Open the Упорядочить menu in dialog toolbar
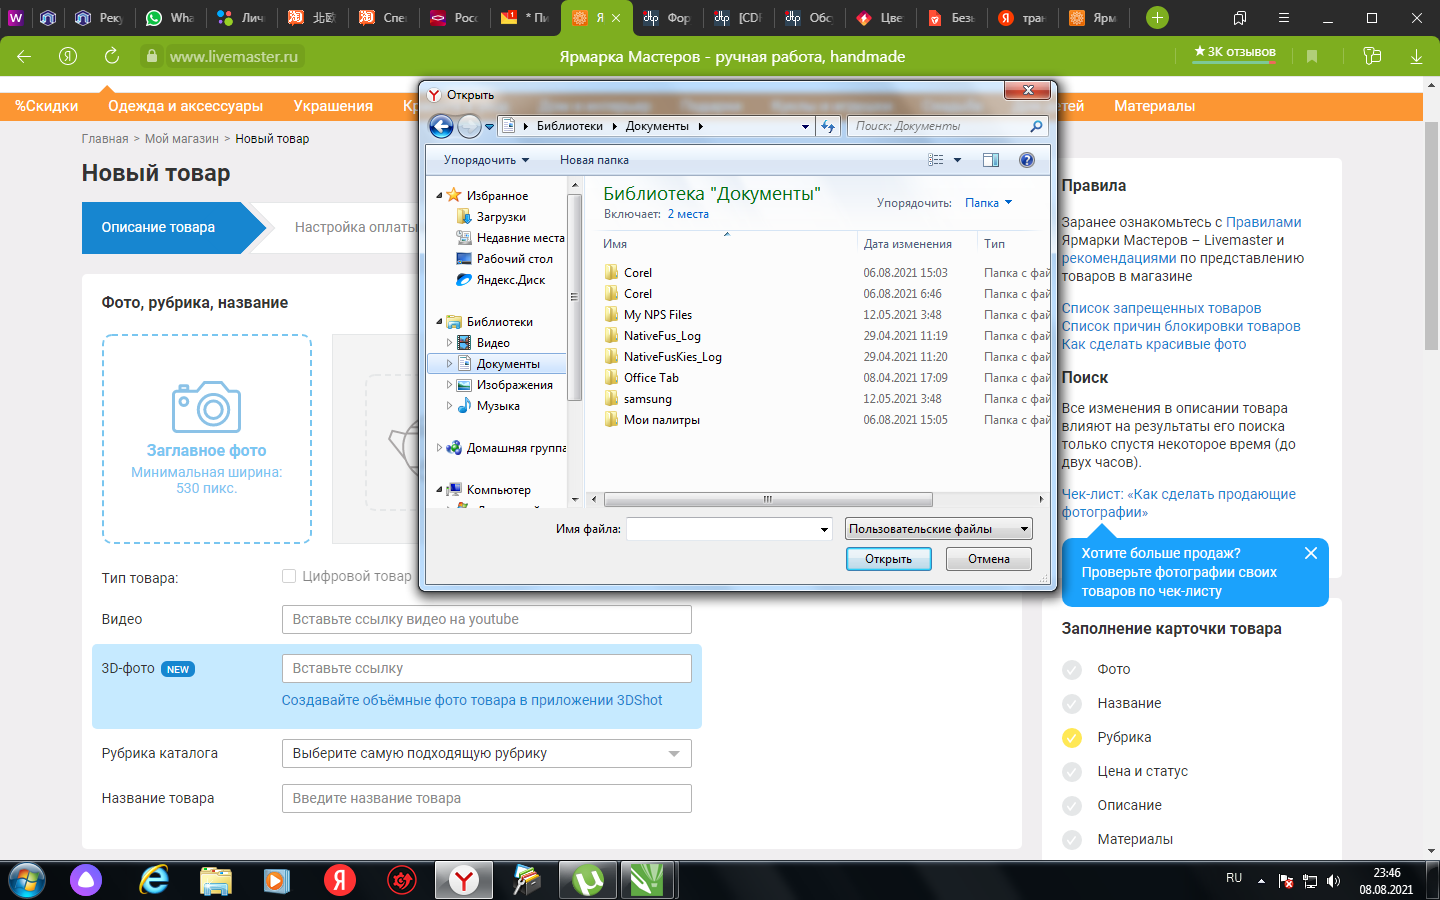 (x=486, y=160)
